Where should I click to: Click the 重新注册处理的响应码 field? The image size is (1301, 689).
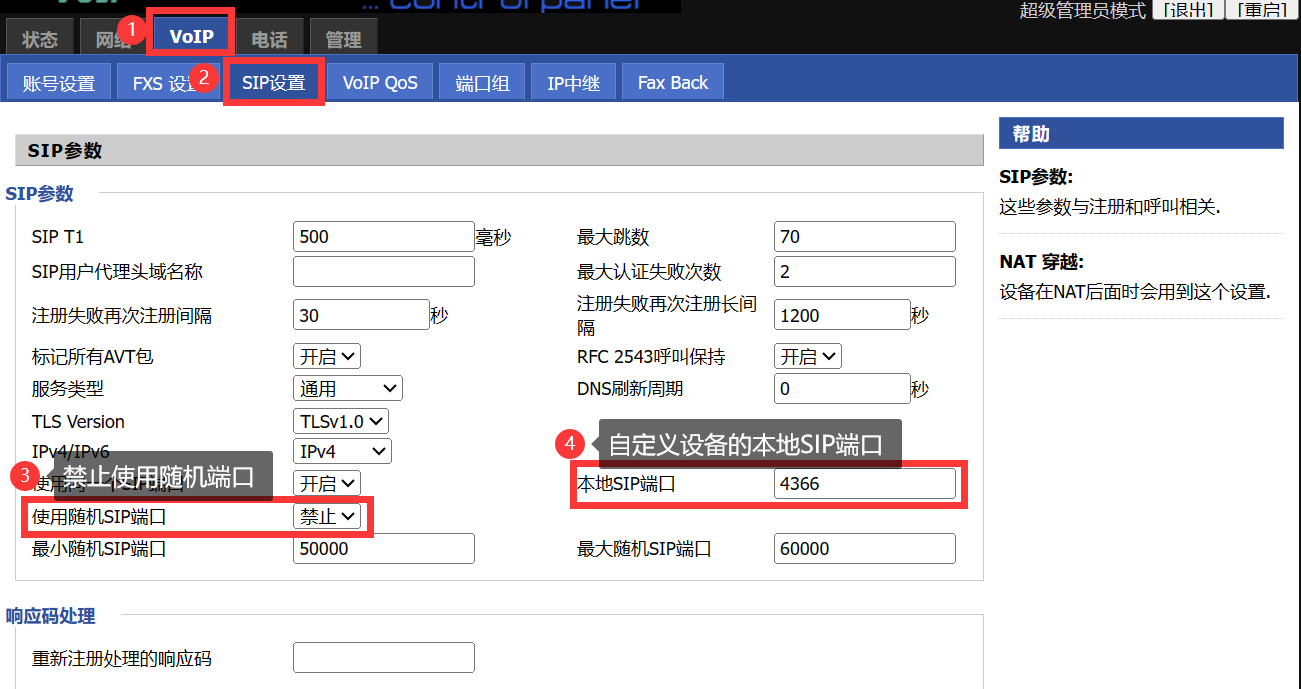coord(383,658)
